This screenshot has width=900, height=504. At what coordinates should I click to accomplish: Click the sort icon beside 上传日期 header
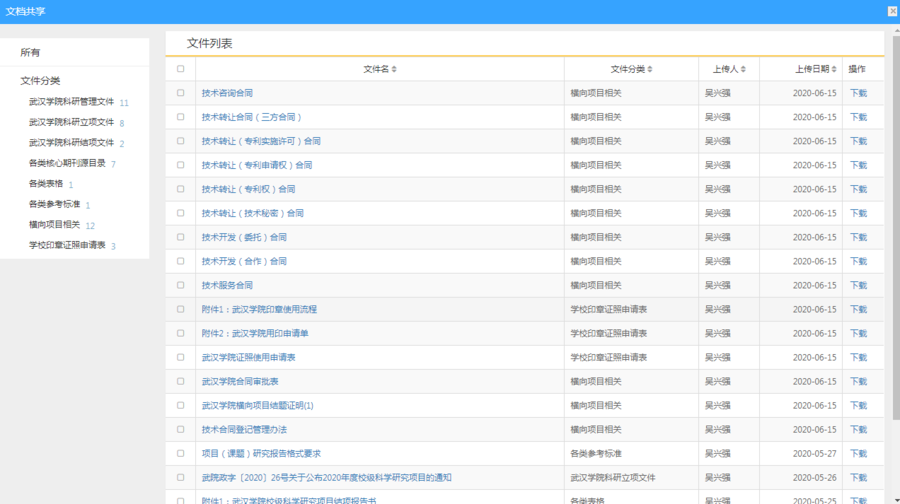[832, 70]
